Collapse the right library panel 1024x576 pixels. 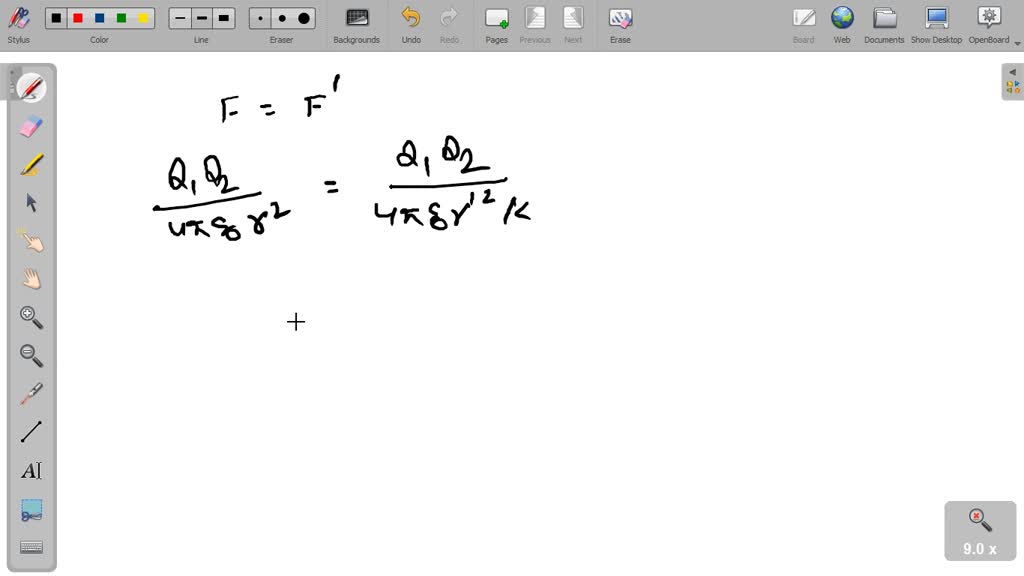pos(1013,72)
